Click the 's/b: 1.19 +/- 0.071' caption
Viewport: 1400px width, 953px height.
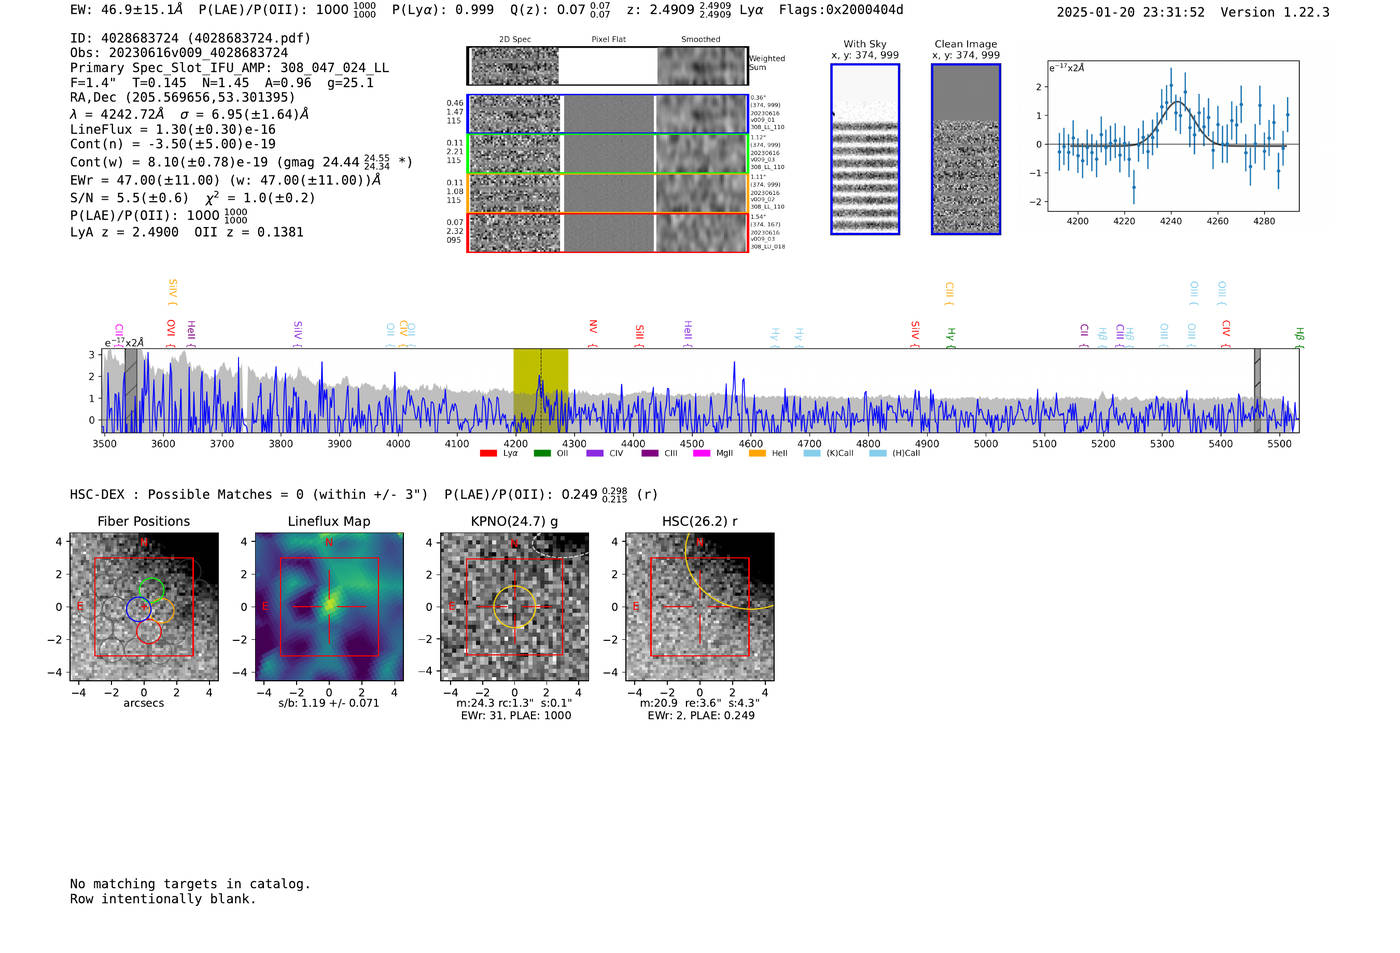329,704
